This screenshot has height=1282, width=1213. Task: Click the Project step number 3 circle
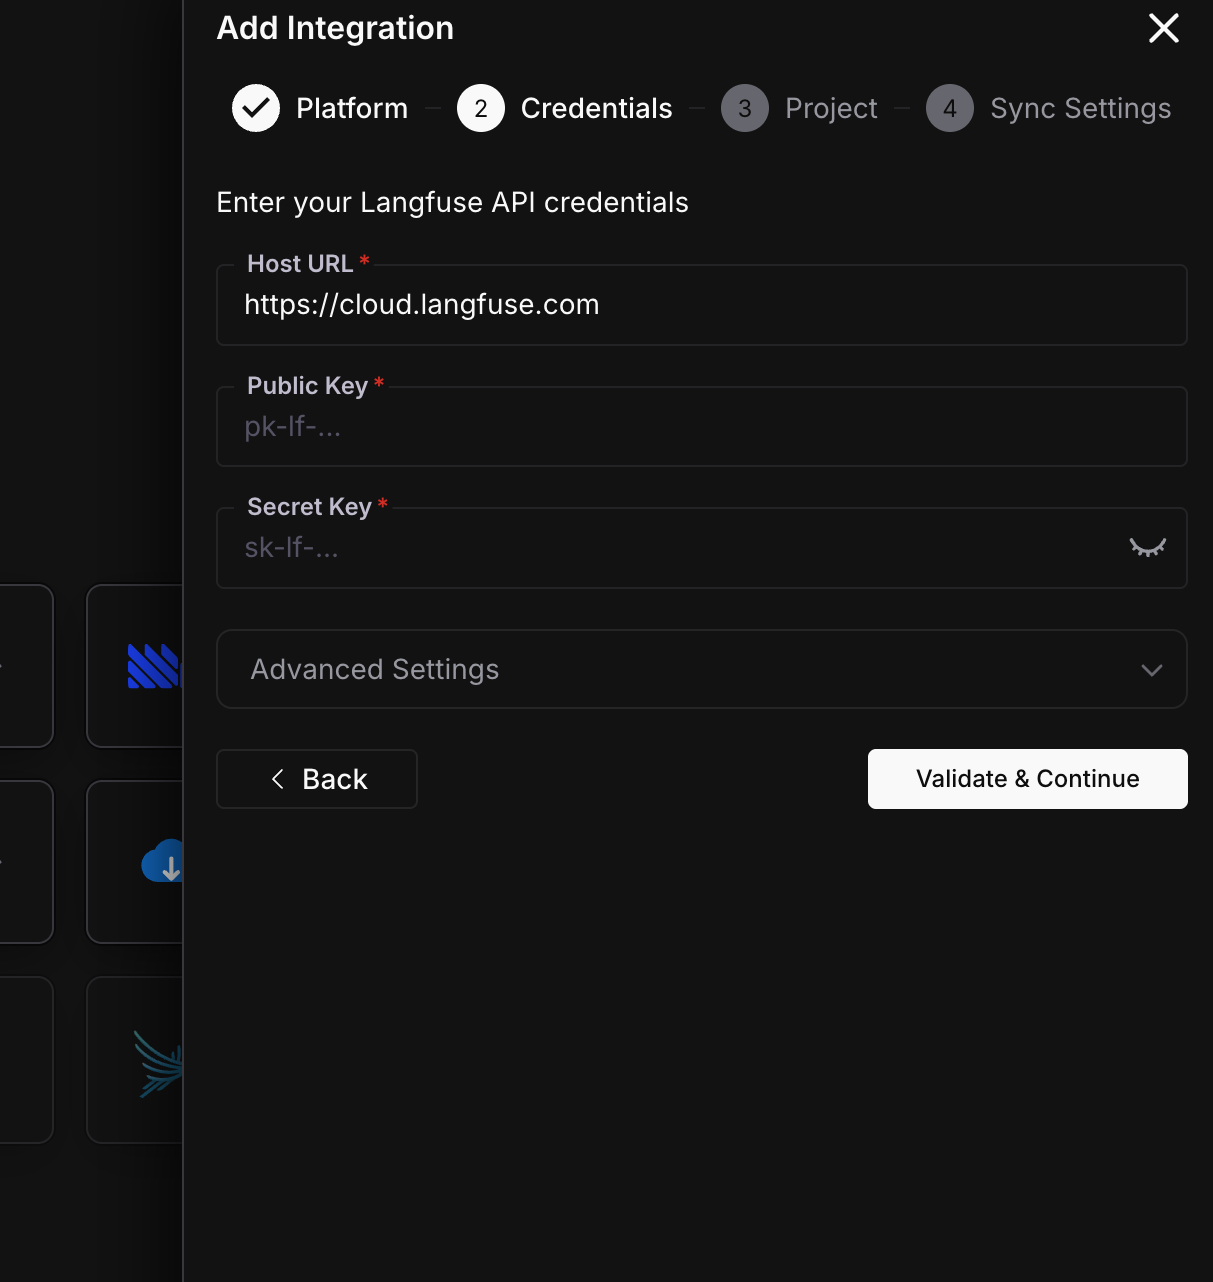[x=745, y=108]
